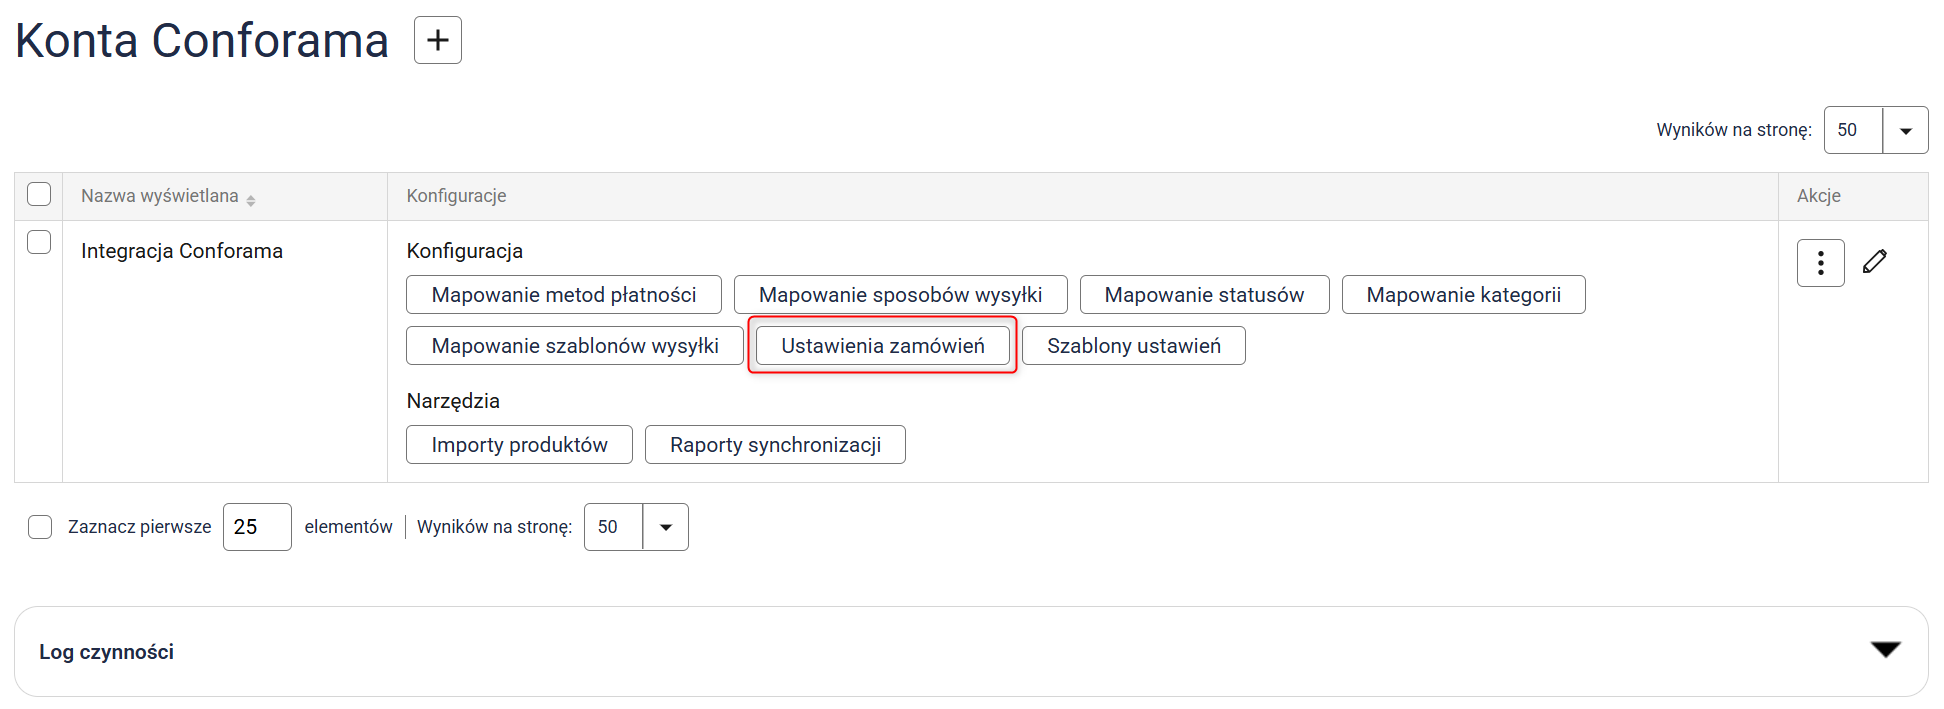This screenshot has width=1944, height=709.
Task: Check the Integracja Conforama row checkbox
Action: click(39, 242)
